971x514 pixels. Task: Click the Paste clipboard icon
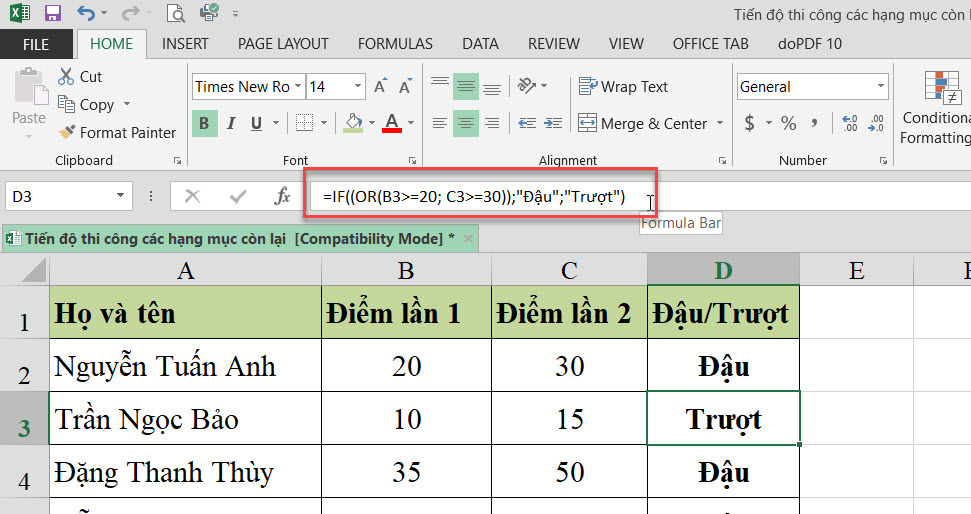tap(29, 87)
